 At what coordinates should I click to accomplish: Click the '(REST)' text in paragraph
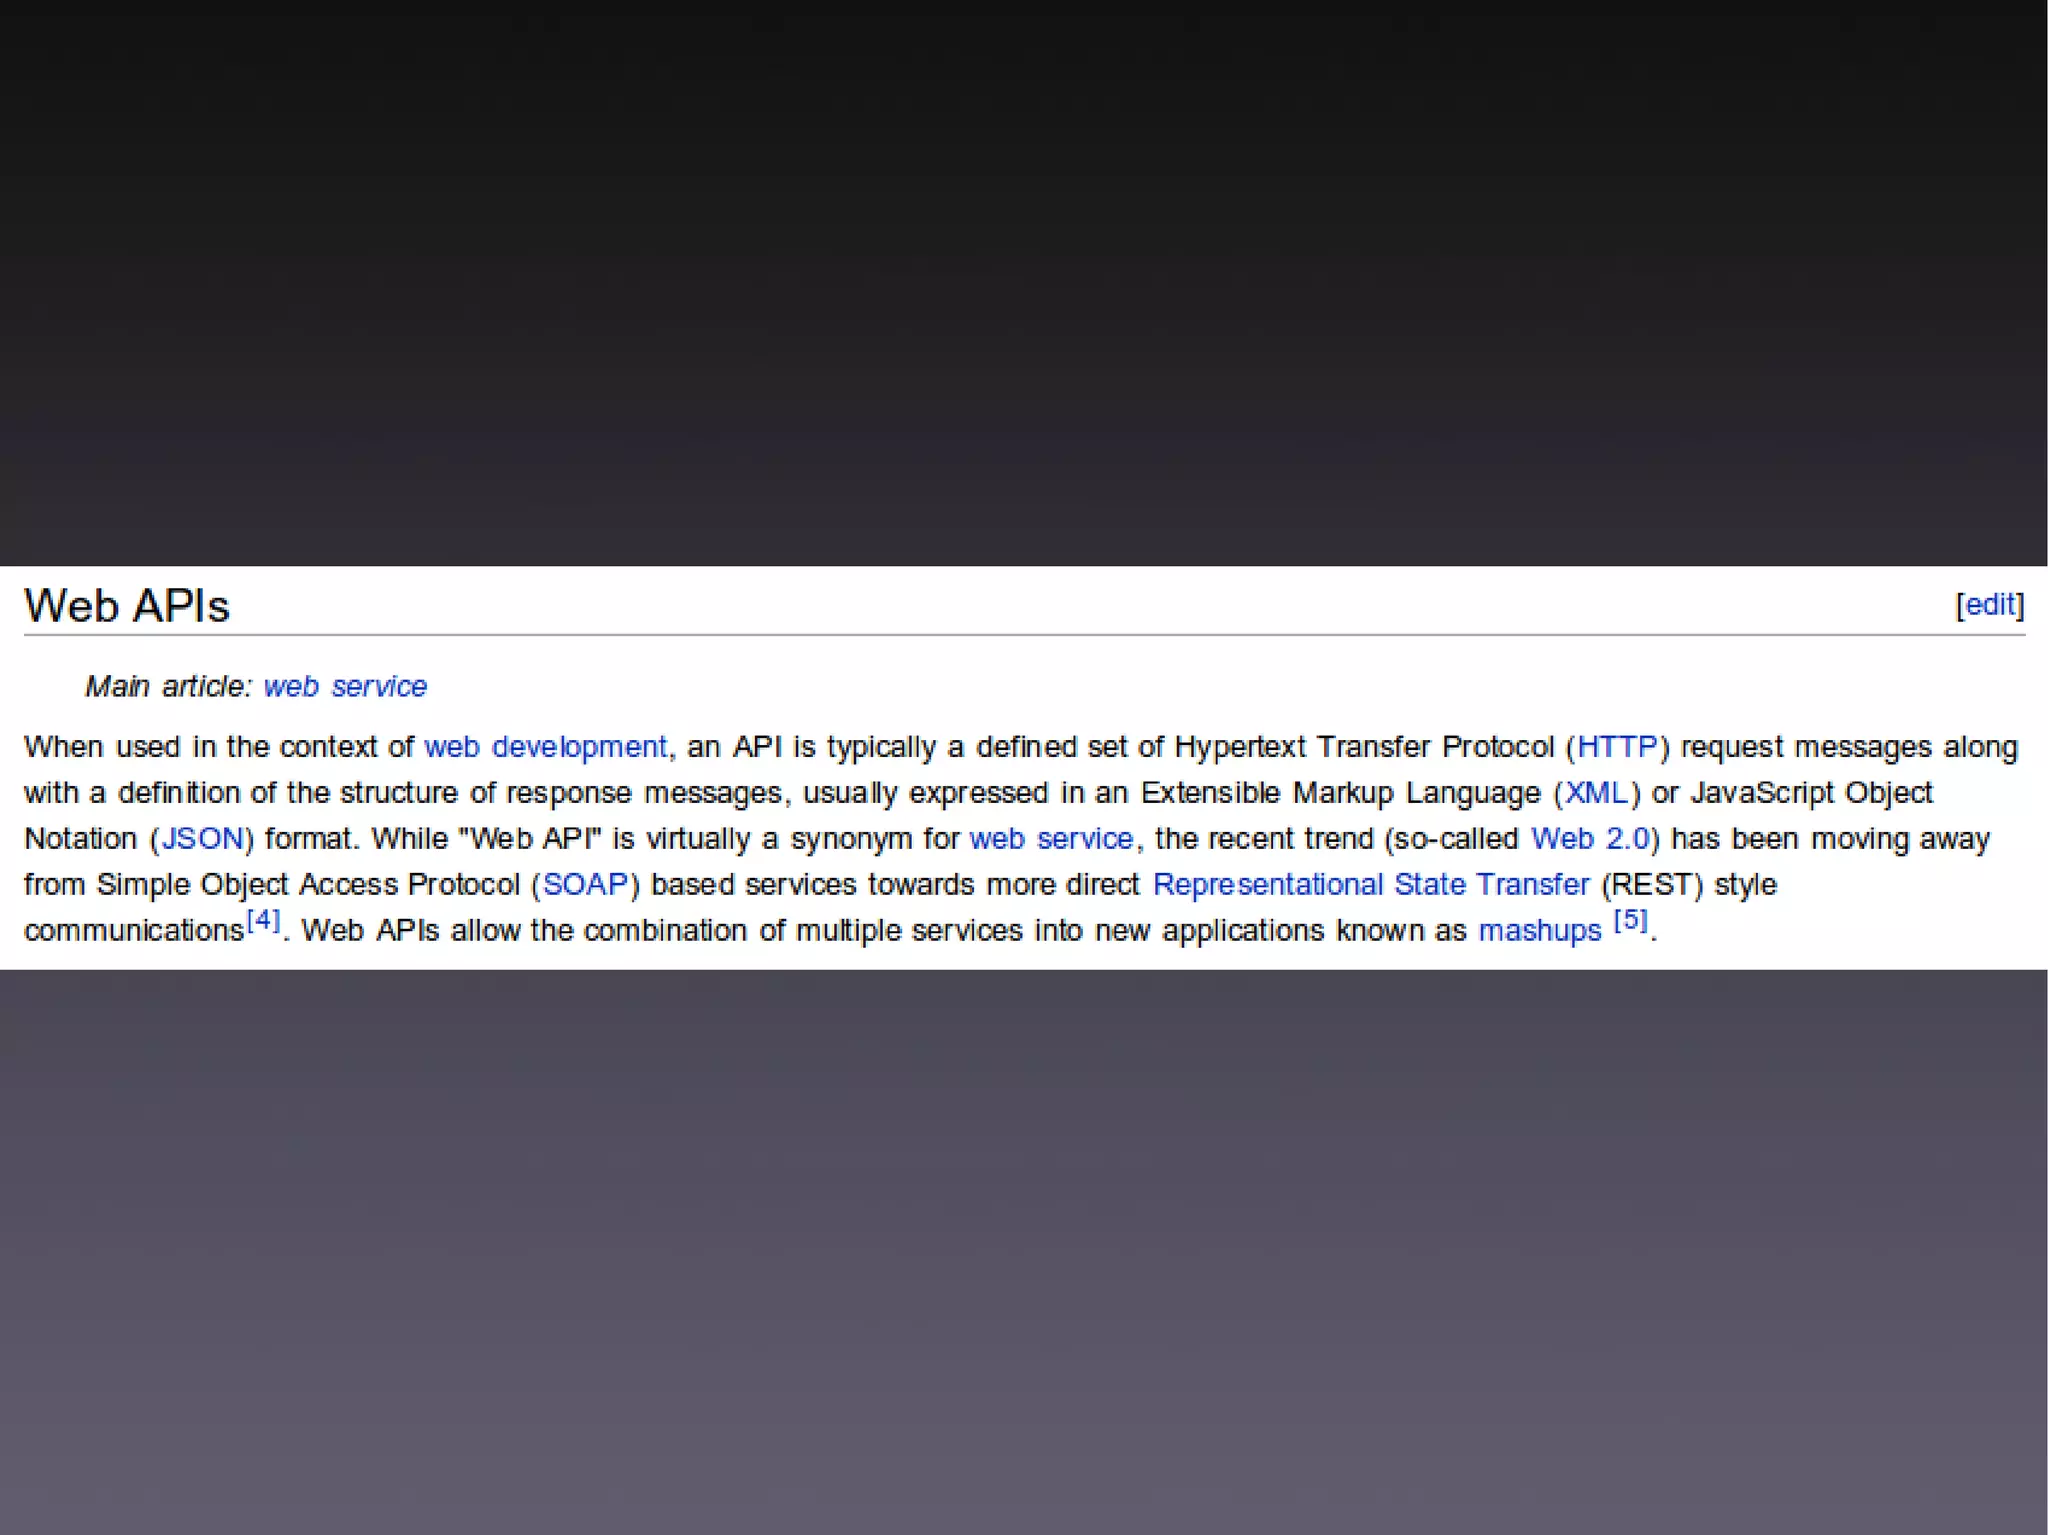[1652, 885]
